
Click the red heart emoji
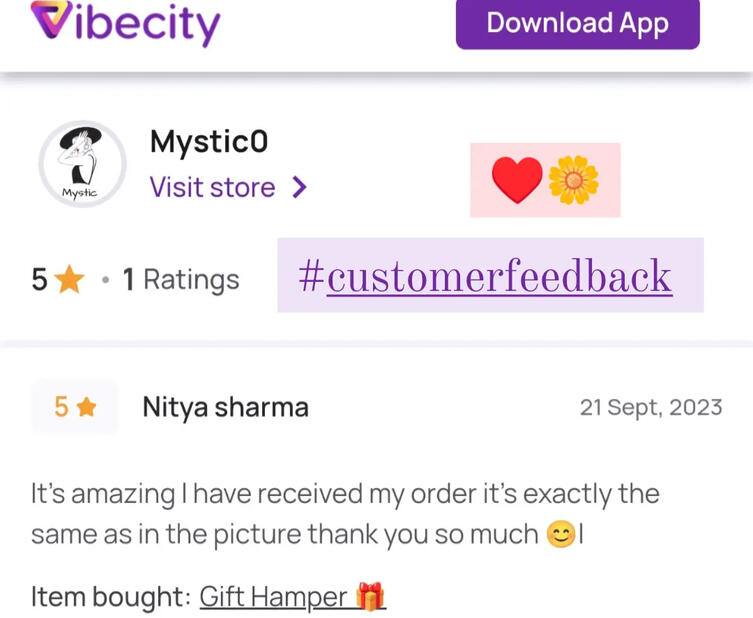click(x=517, y=180)
